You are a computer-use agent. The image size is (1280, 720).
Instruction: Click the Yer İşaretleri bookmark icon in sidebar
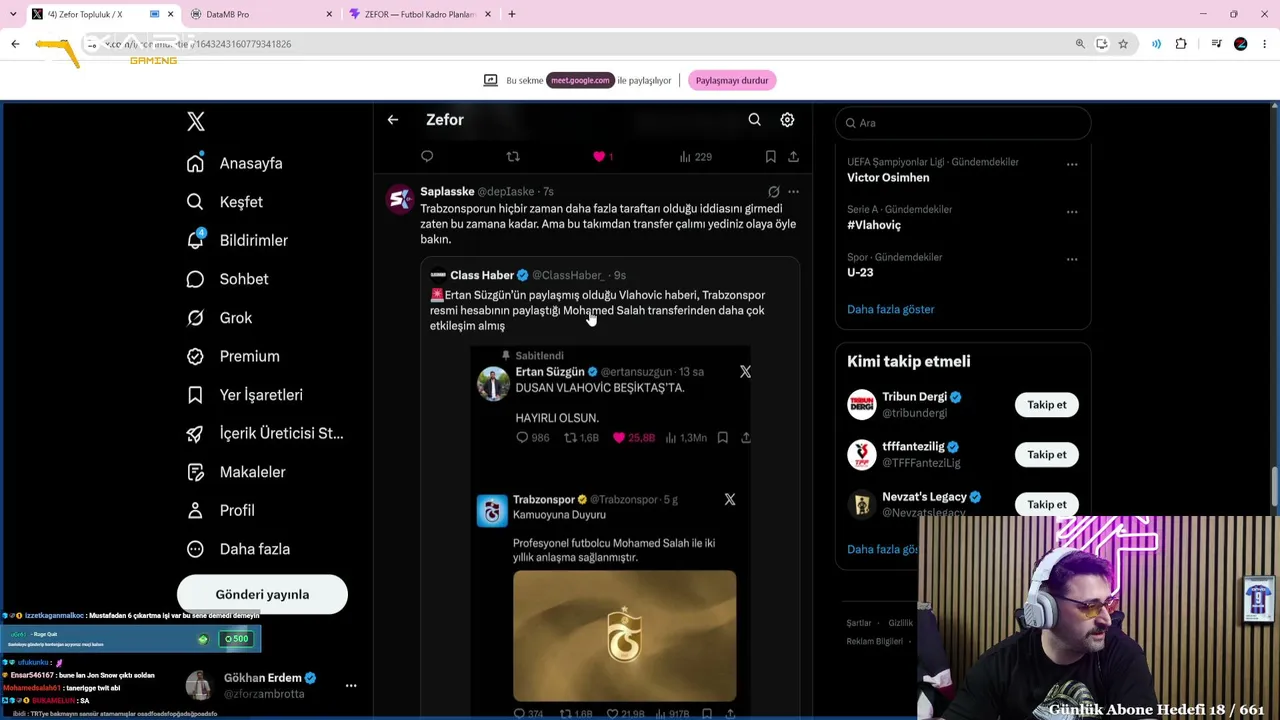click(195, 395)
